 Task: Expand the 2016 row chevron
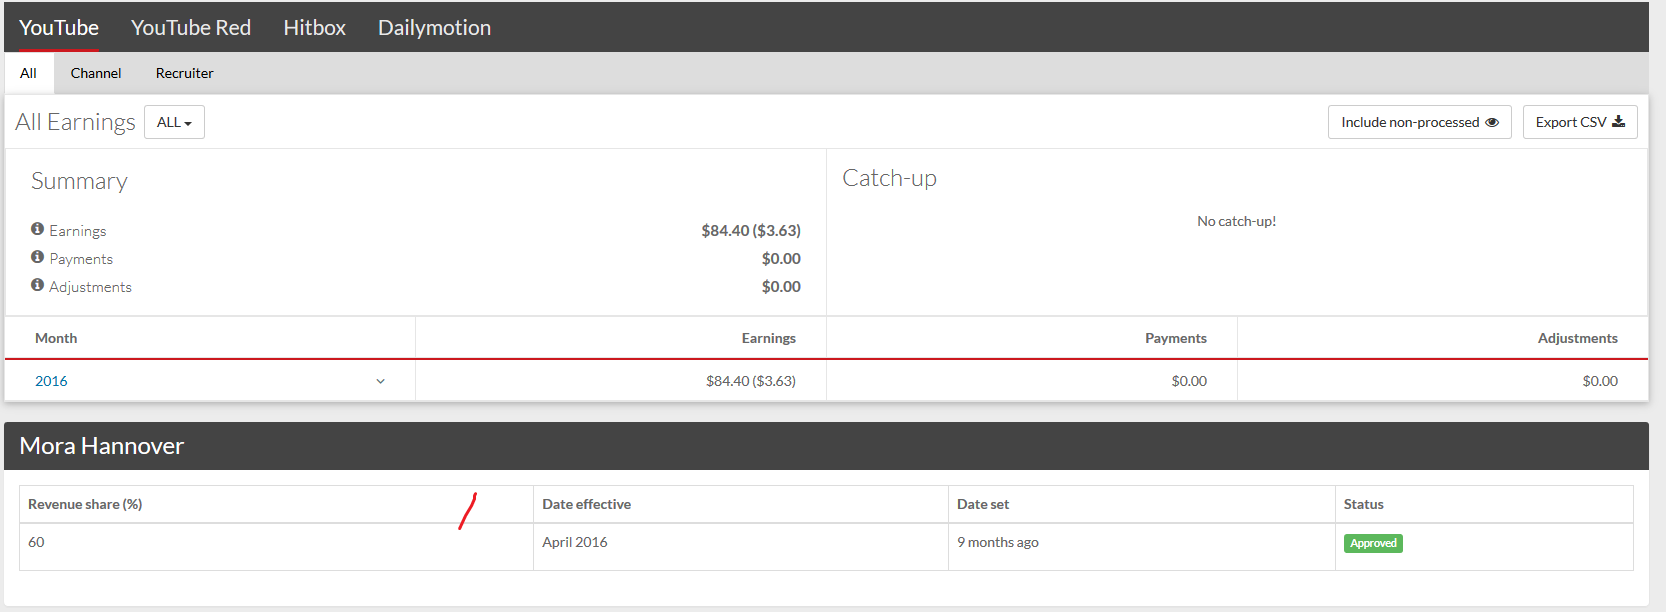pos(380,381)
